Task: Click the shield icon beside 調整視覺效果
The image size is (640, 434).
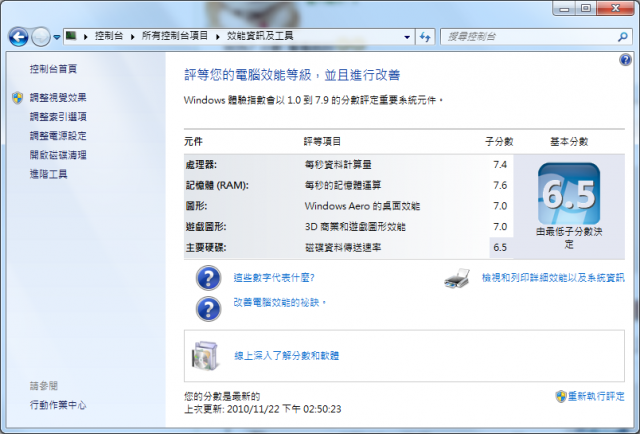Action: coord(18,98)
